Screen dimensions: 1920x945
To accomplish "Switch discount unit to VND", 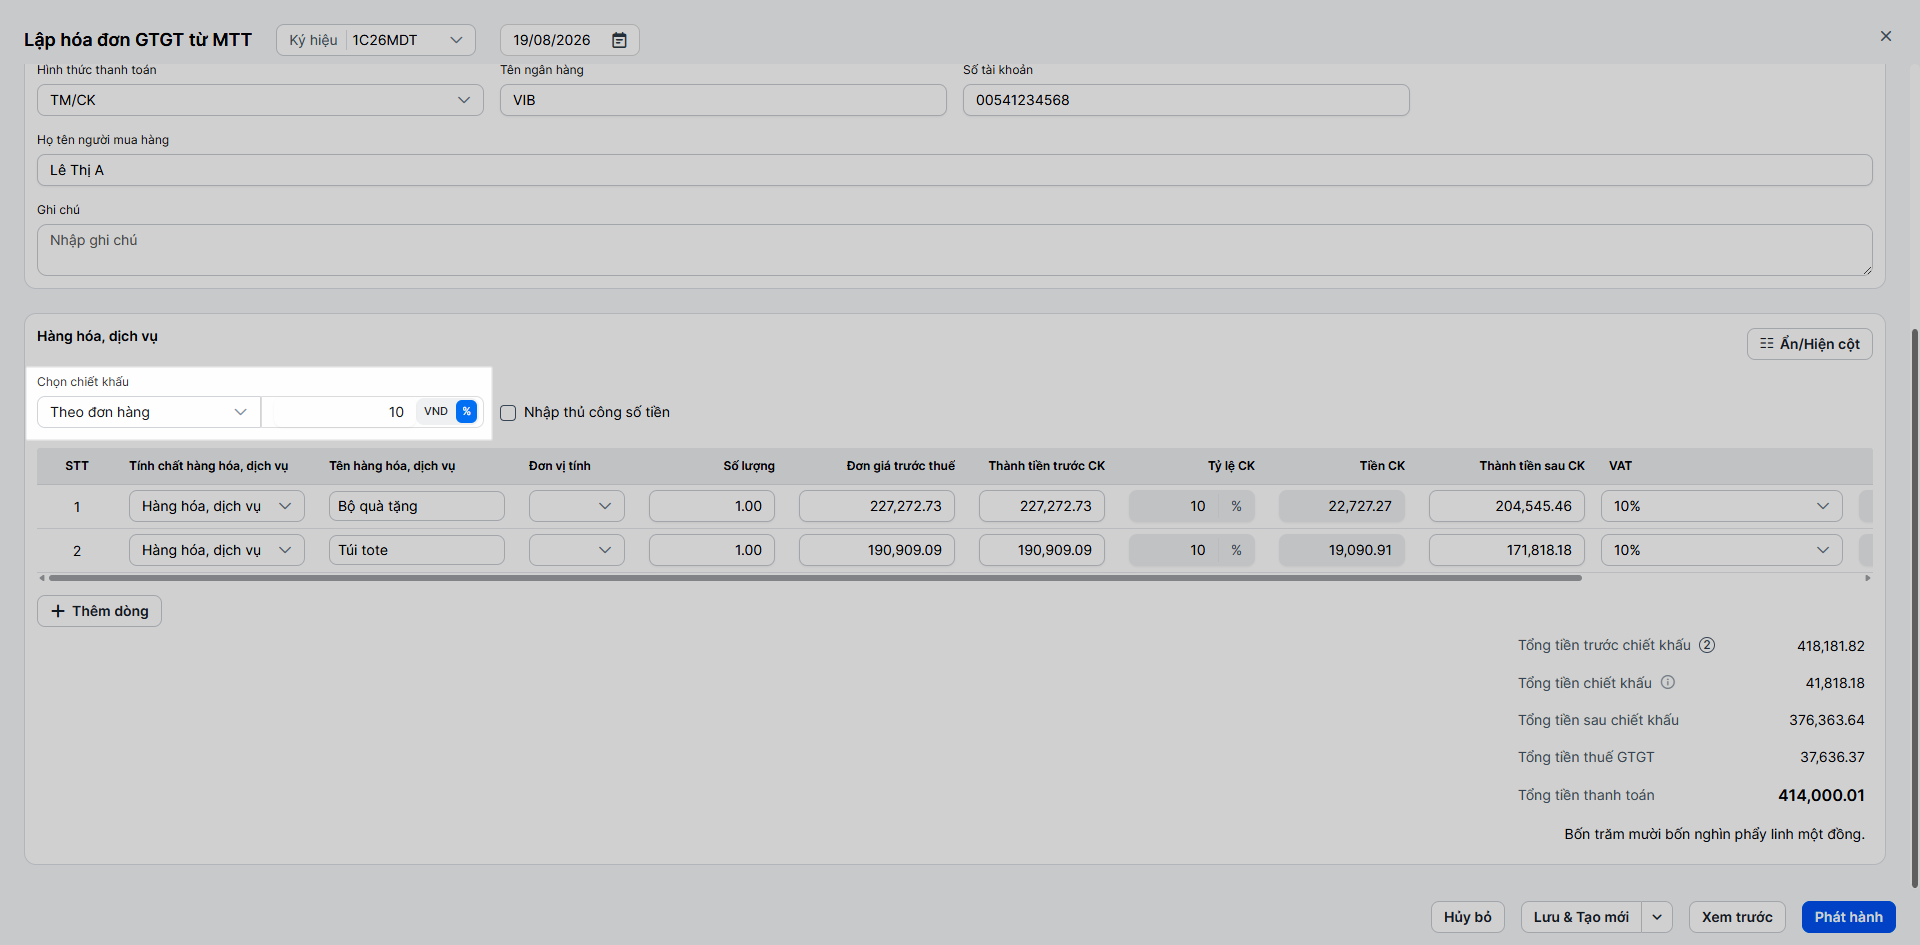I will point(436,411).
